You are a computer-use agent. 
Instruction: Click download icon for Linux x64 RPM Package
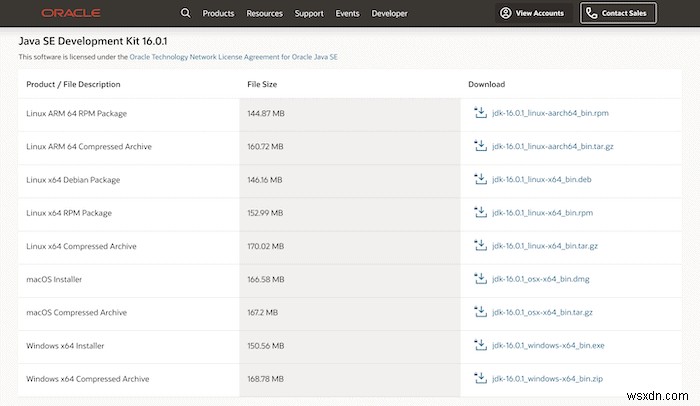pos(480,212)
